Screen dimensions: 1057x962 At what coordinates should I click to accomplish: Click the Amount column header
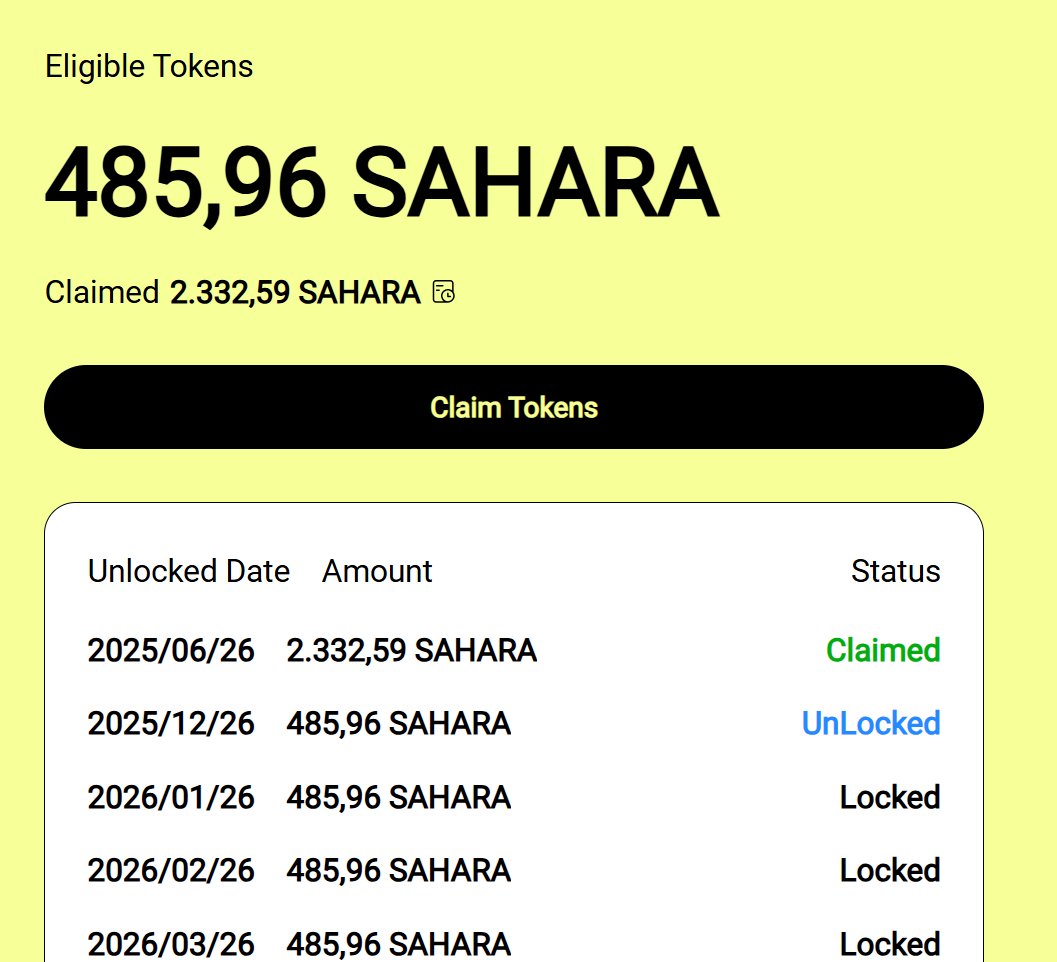377,571
